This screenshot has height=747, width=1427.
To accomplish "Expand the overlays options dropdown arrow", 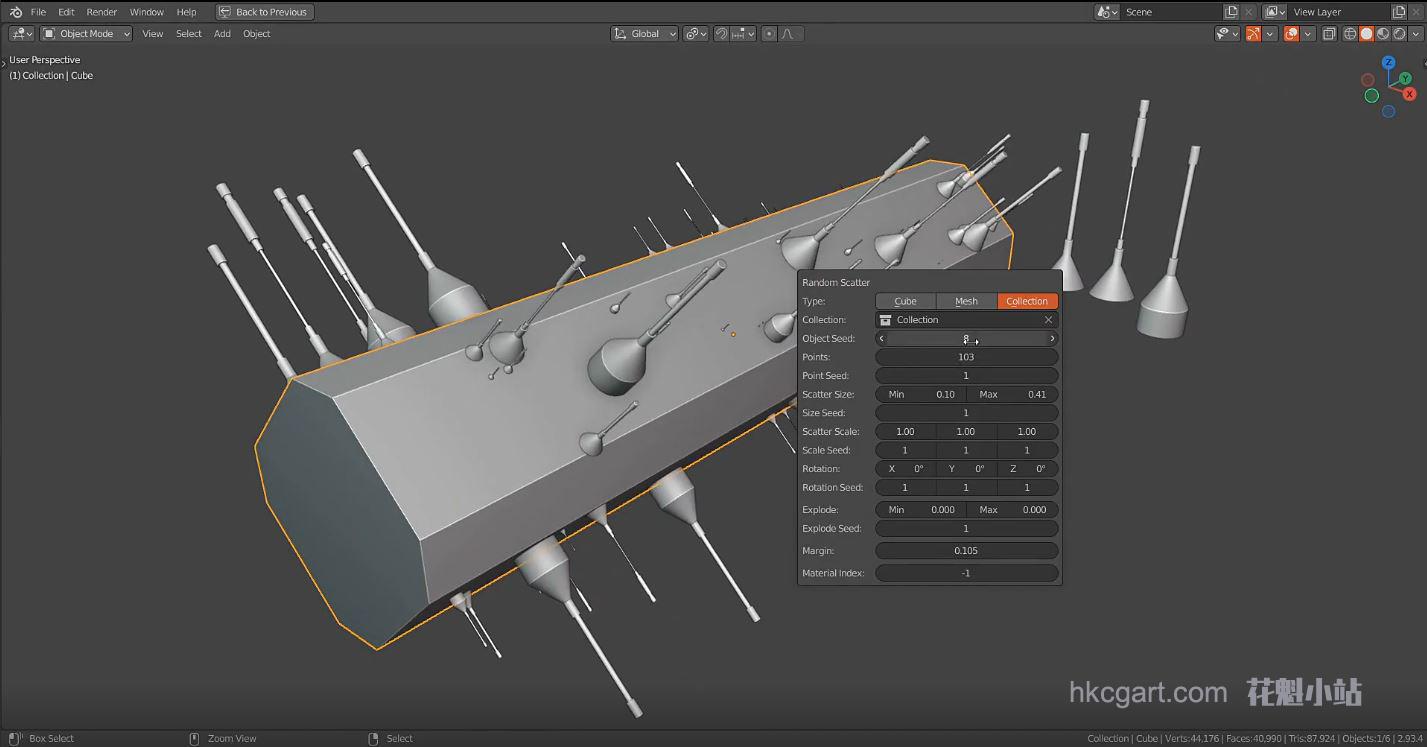I will point(1308,33).
